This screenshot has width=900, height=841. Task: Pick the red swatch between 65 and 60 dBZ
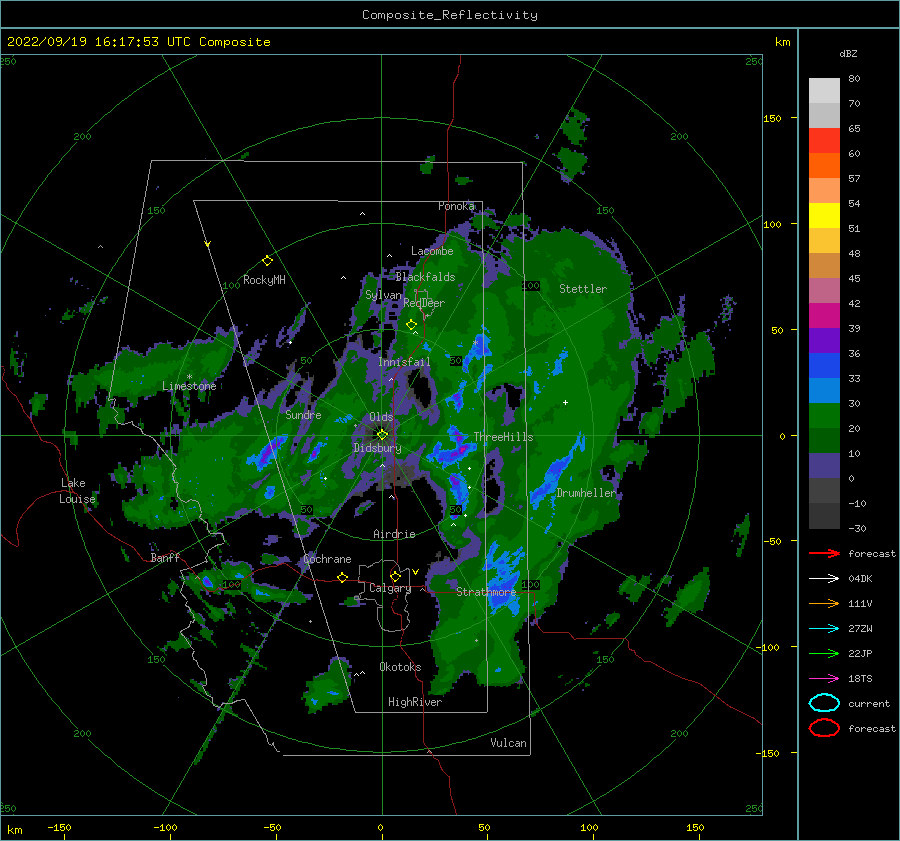[x=824, y=141]
